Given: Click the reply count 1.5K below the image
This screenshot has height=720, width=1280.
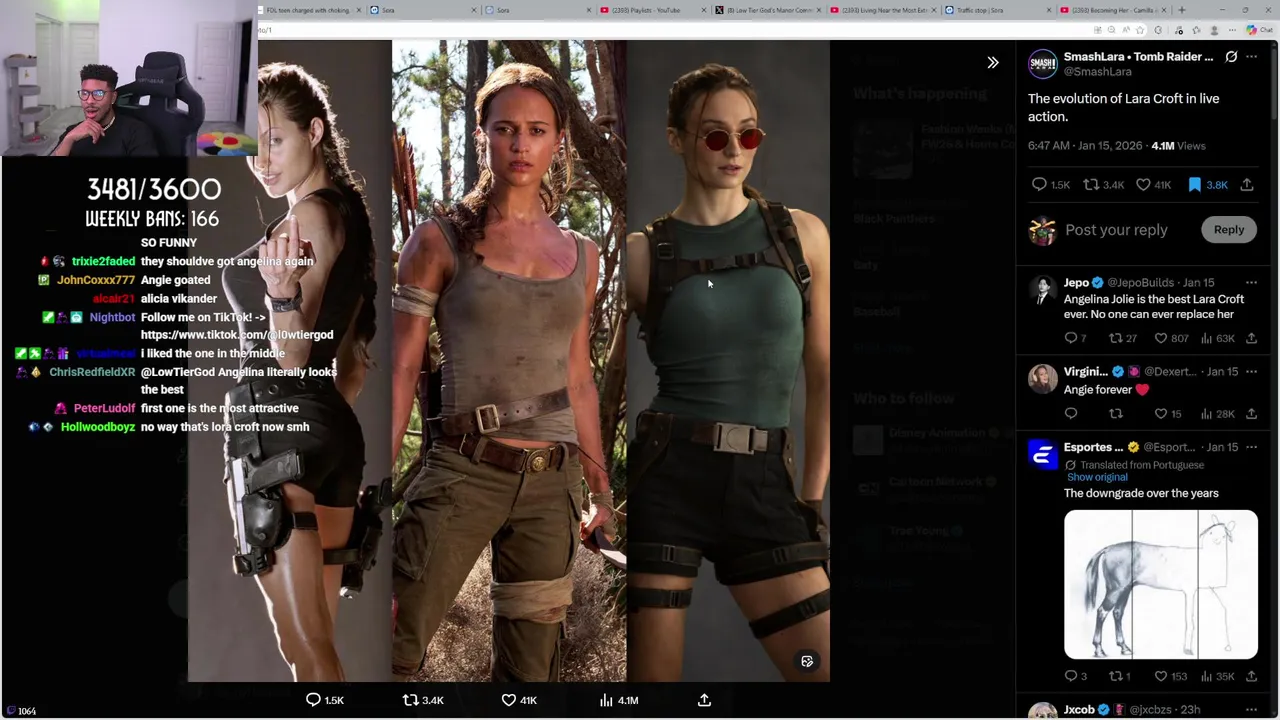Looking at the screenshot, I should pos(324,700).
